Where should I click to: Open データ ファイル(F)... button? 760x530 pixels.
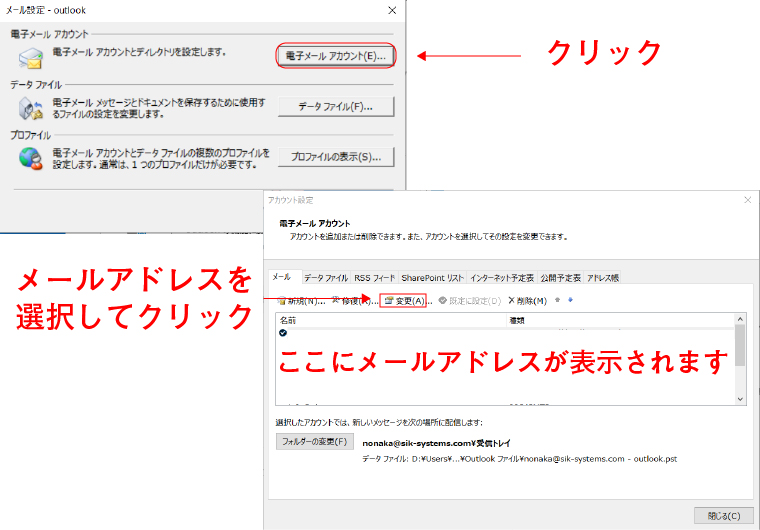tap(335, 107)
